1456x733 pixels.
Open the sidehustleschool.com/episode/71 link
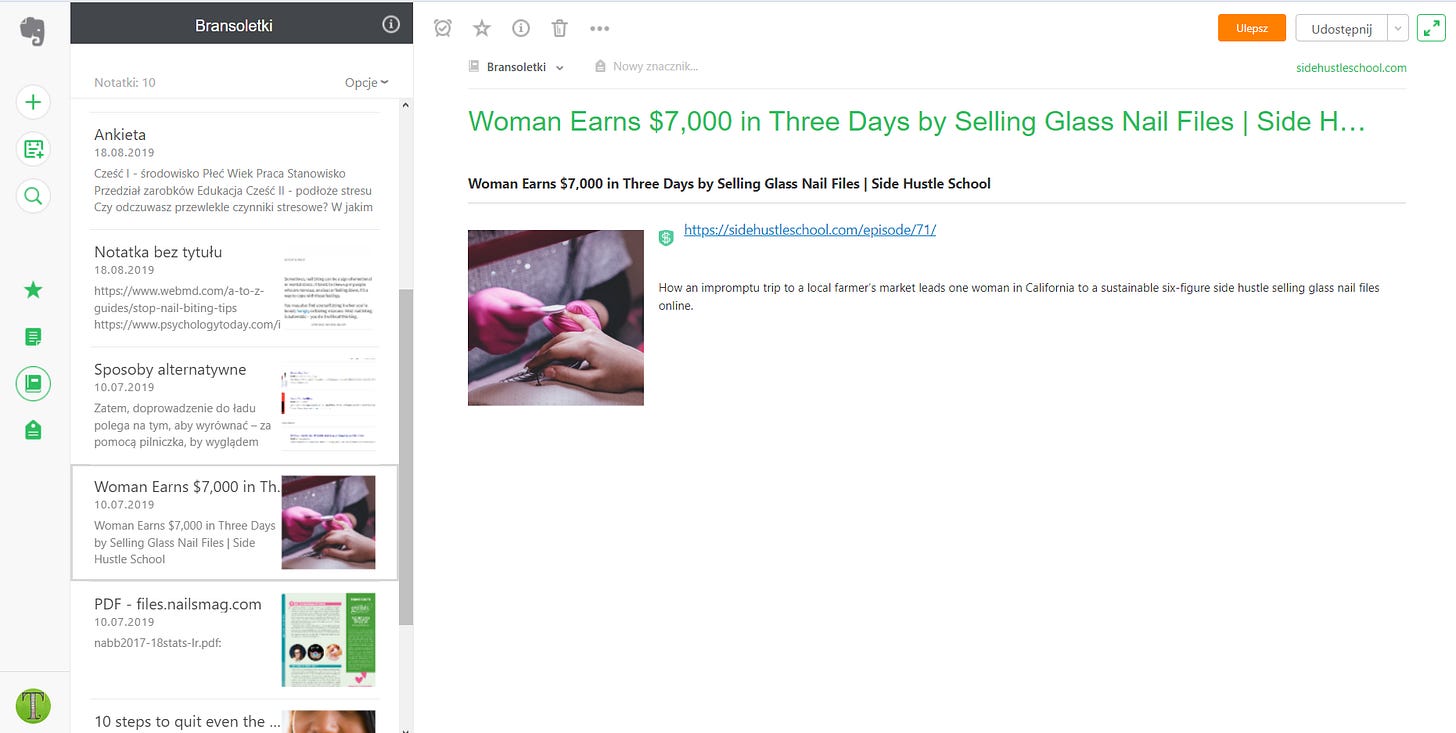[x=810, y=230]
